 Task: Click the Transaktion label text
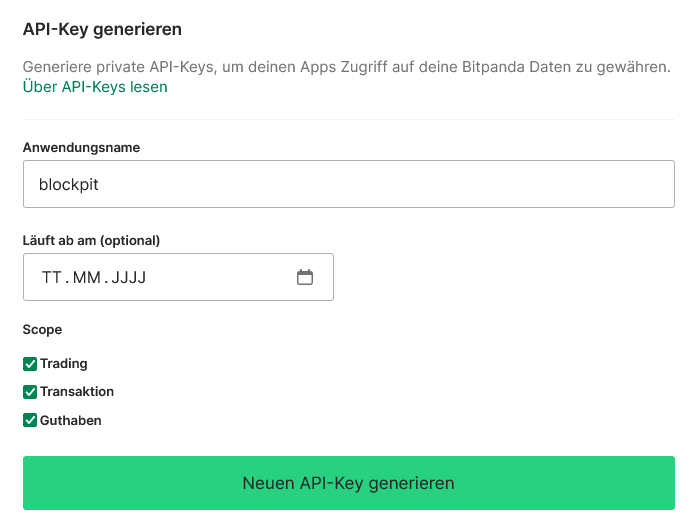click(77, 392)
